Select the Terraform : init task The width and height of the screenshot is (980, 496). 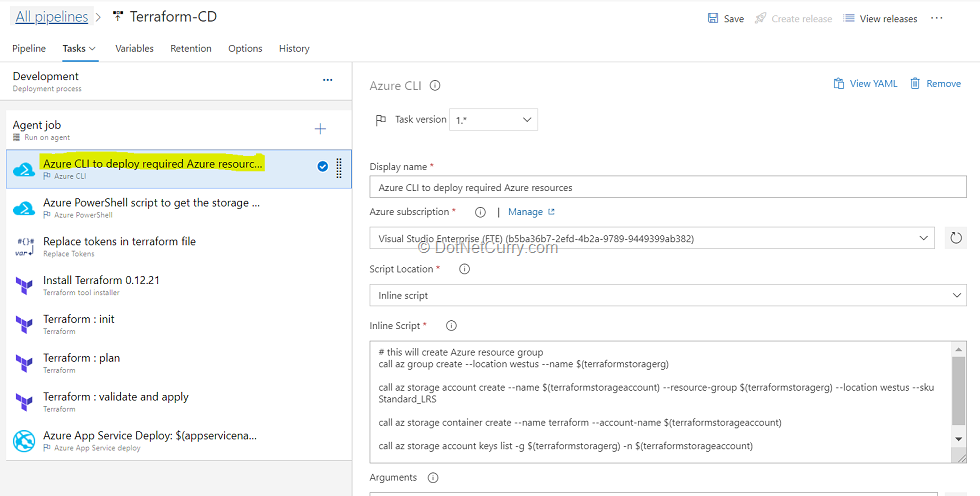(179, 324)
